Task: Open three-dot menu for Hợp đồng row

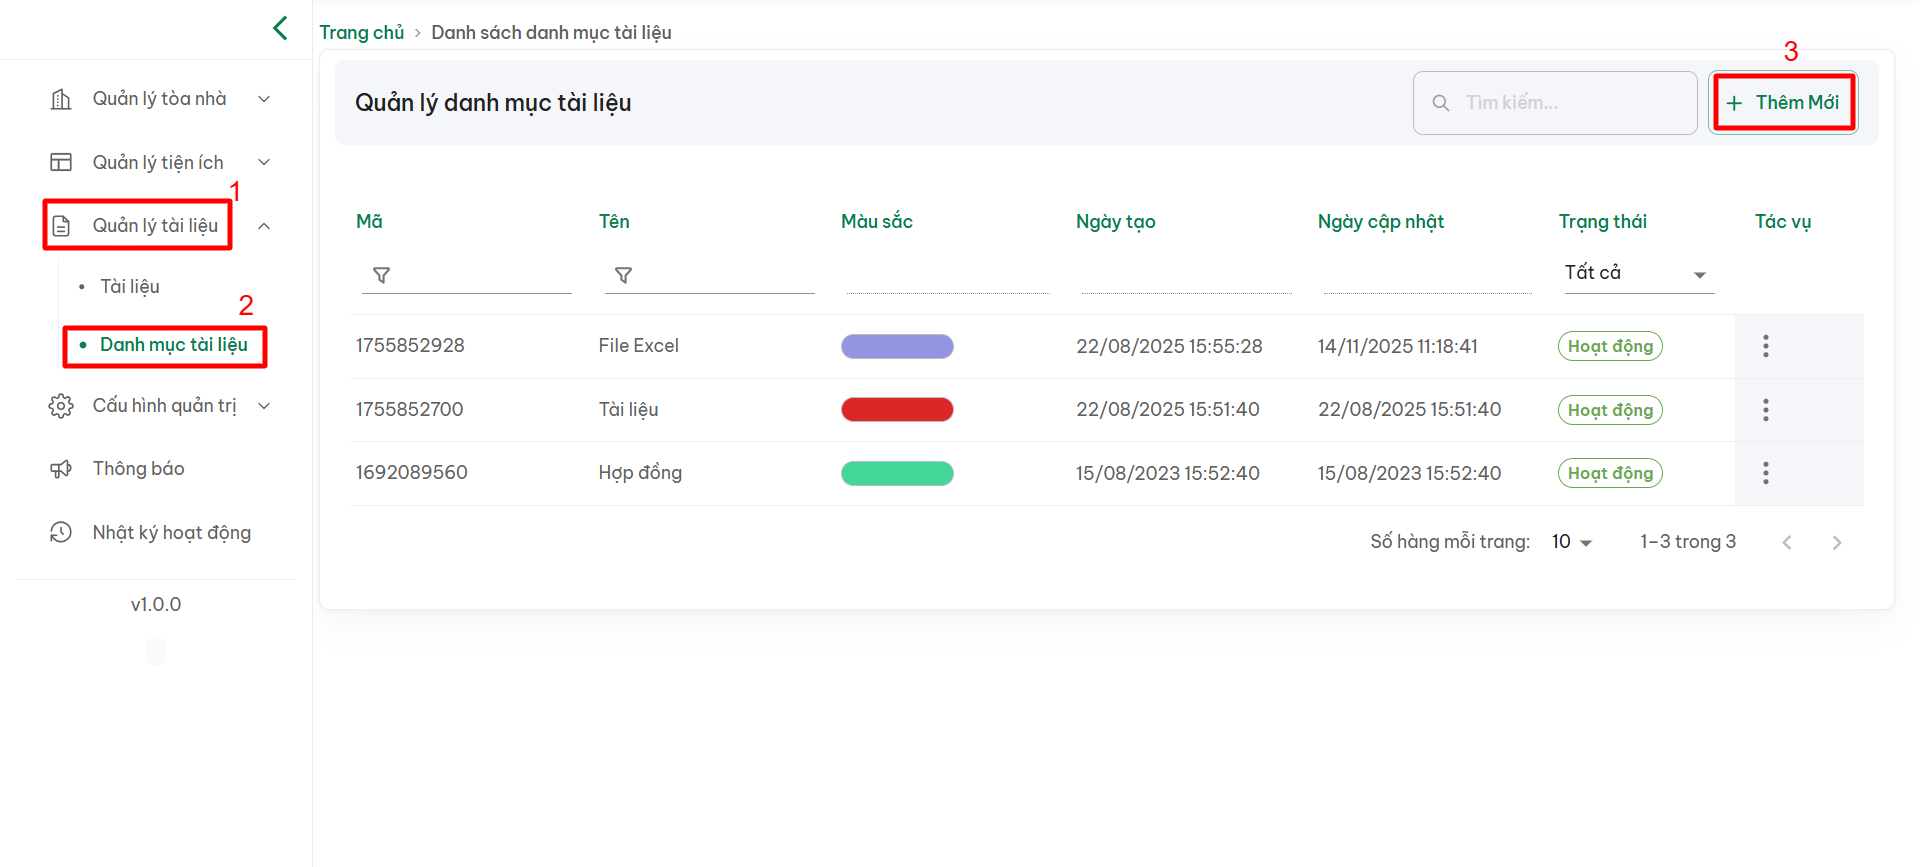Action: pyautogui.click(x=1765, y=473)
